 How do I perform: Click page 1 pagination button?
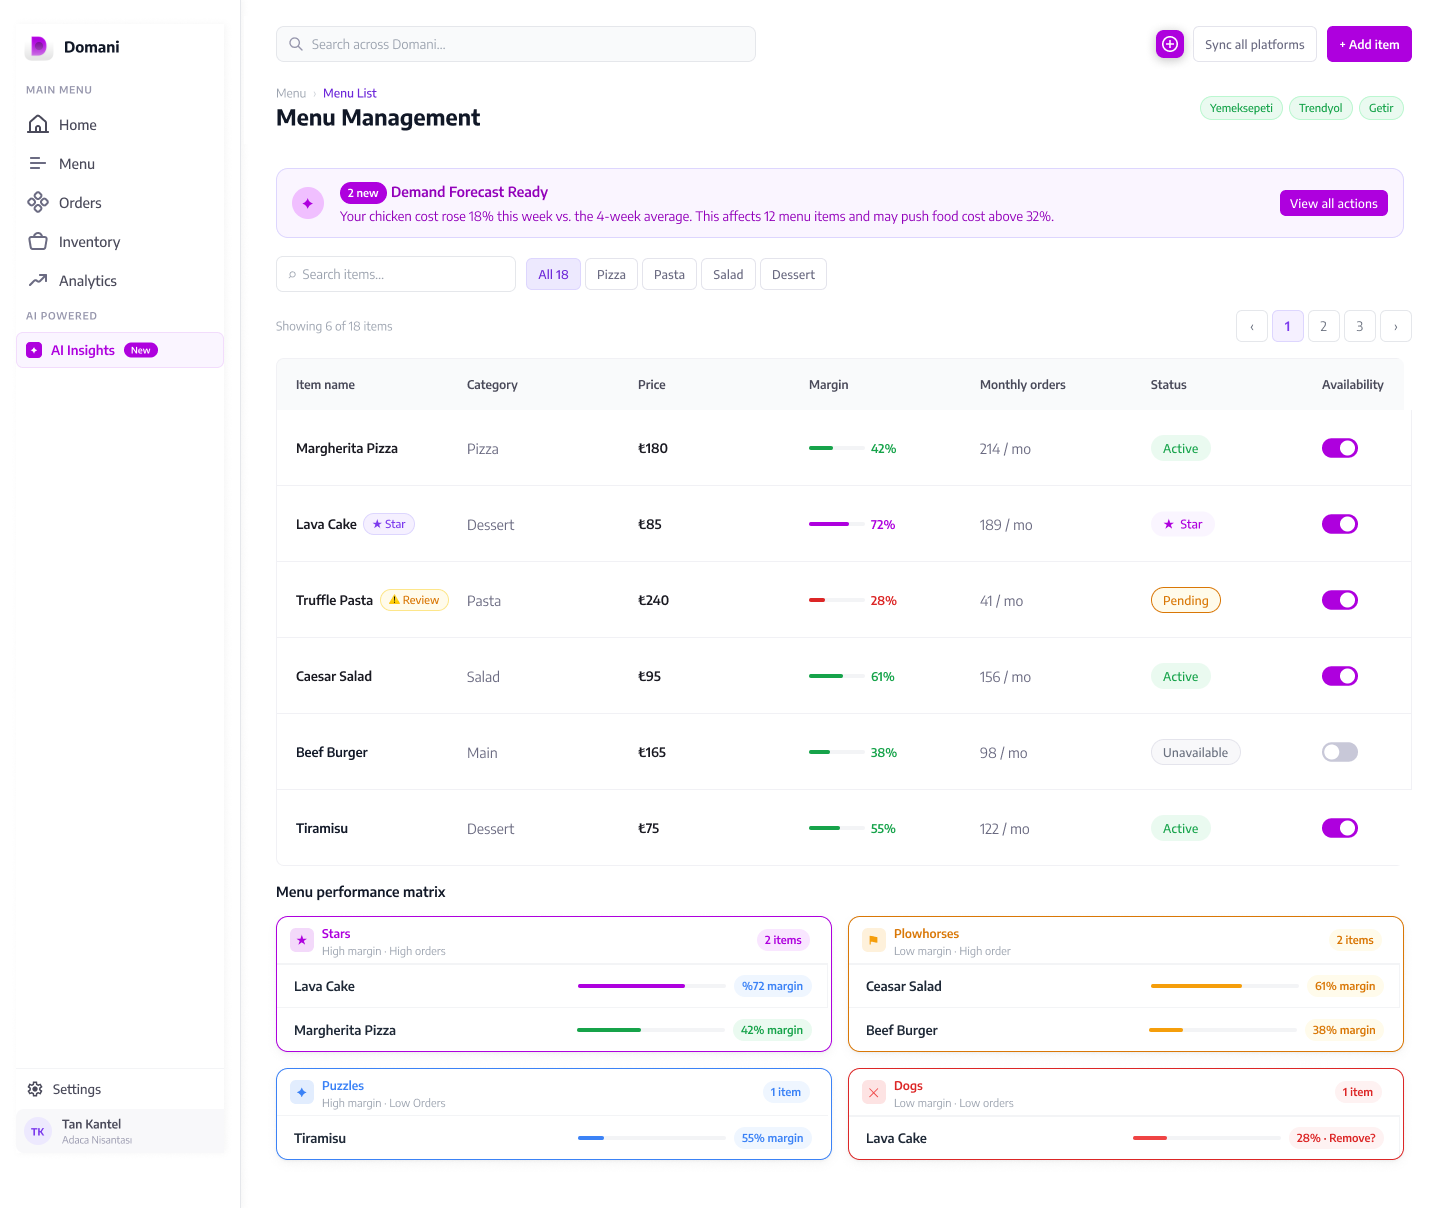pos(1288,326)
